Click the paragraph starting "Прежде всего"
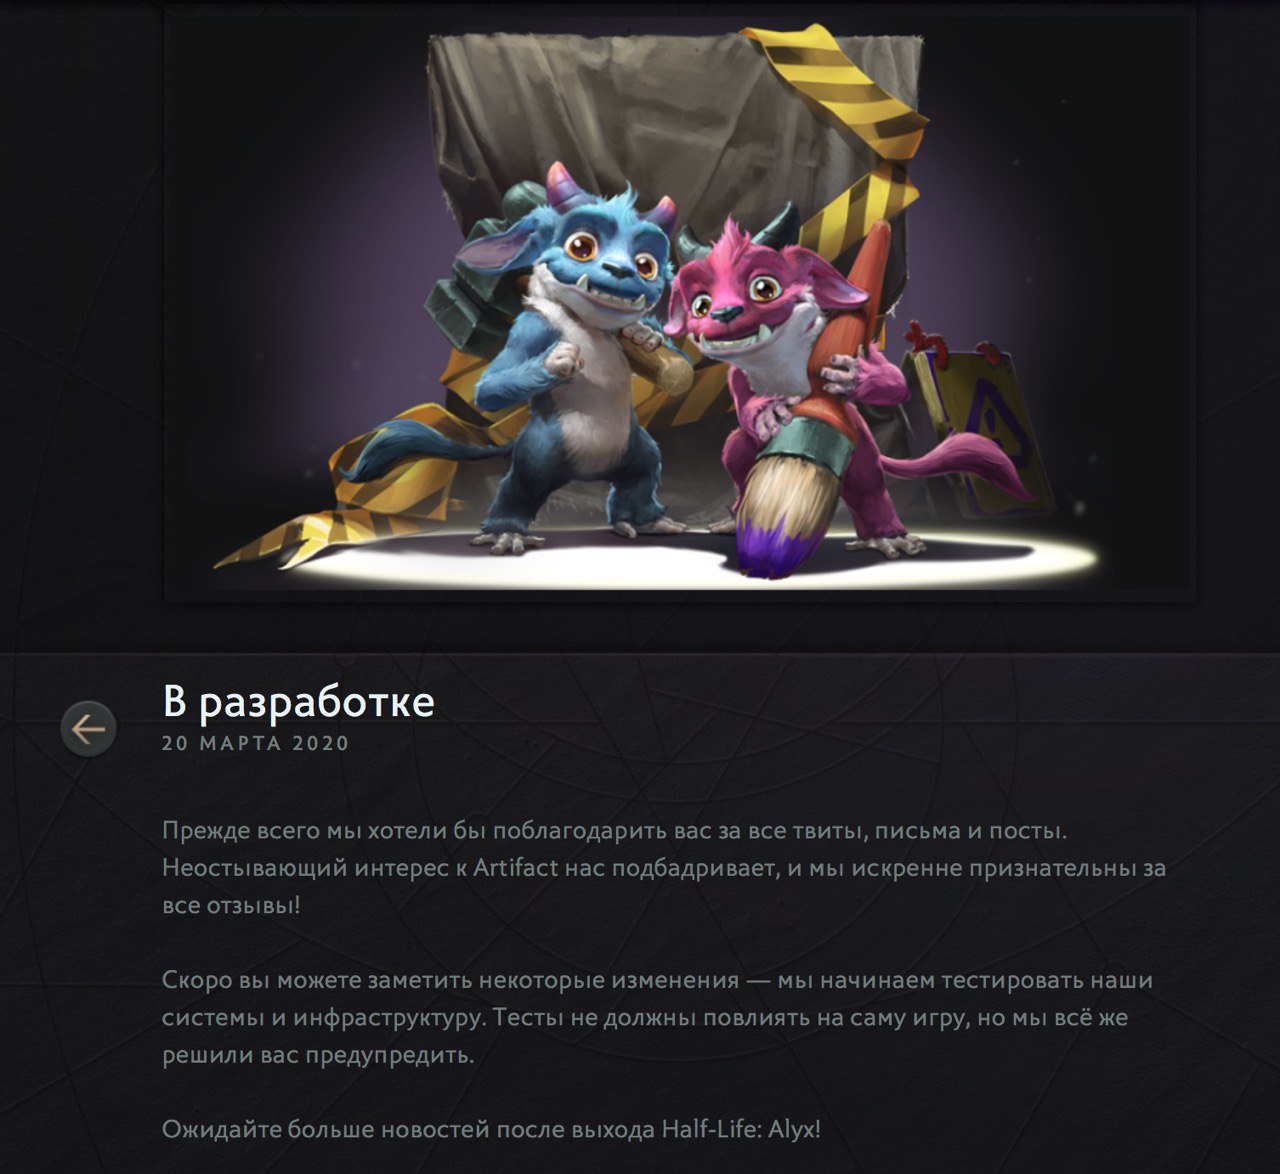This screenshot has width=1280, height=1174. coord(664,868)
